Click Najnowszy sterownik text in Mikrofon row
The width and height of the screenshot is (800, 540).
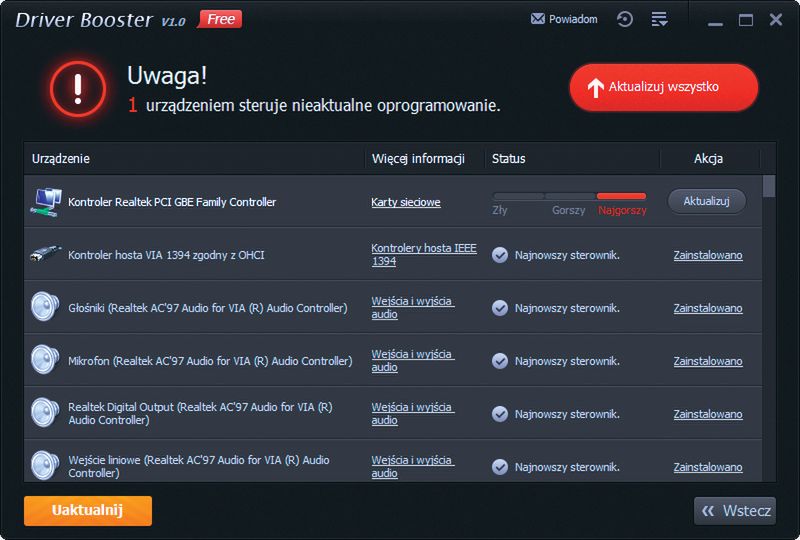[x=567, y=361]
